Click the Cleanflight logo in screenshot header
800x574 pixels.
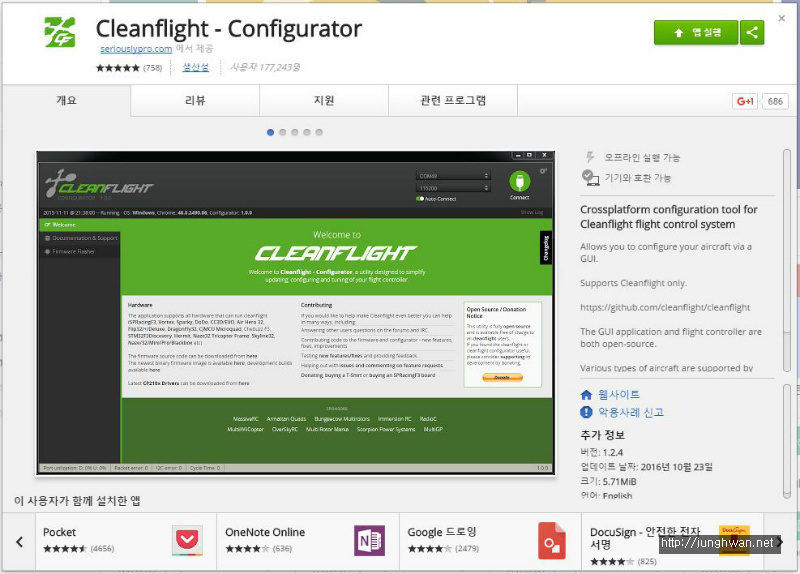point(99,185)
